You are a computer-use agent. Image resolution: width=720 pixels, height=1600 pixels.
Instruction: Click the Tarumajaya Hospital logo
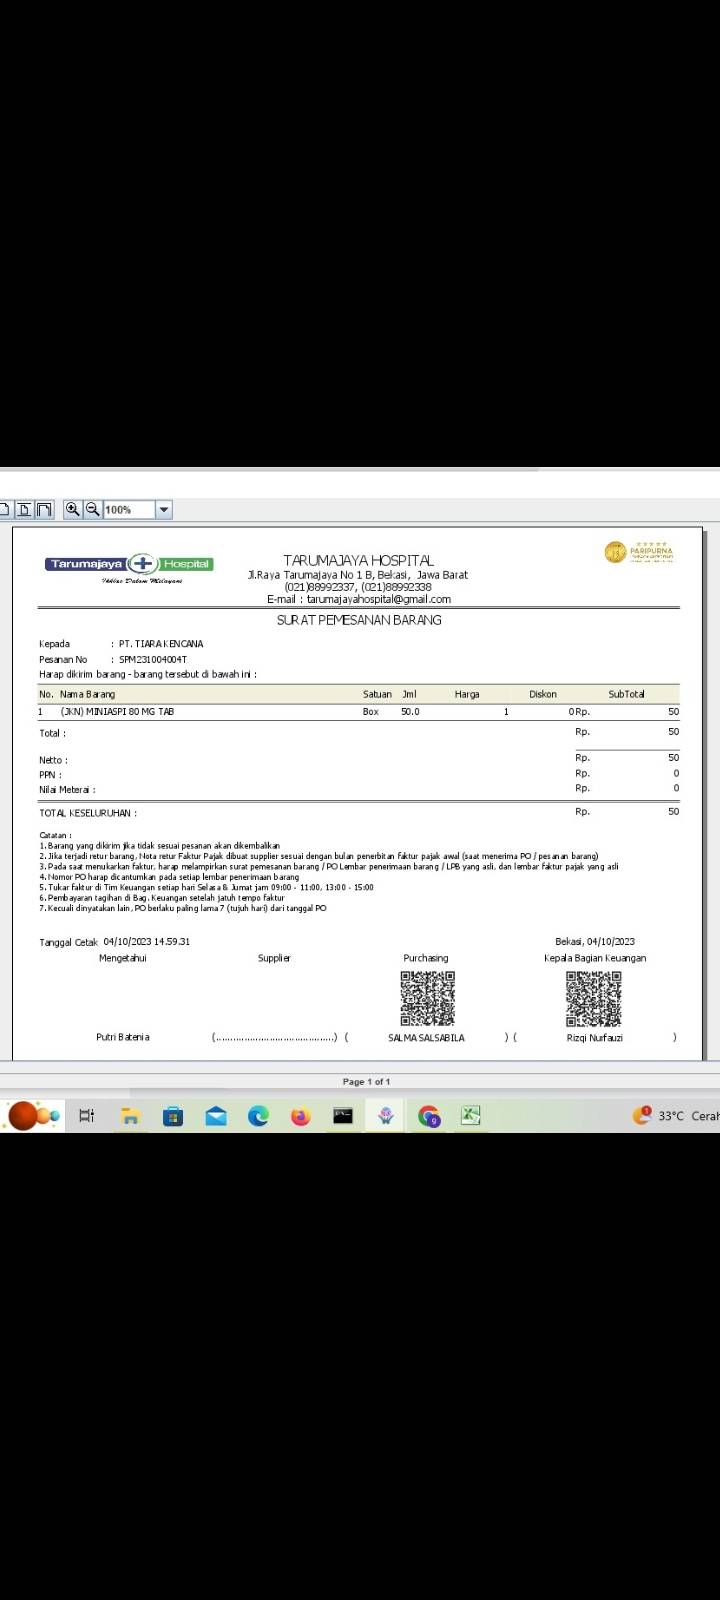click(x=129, y=567)
